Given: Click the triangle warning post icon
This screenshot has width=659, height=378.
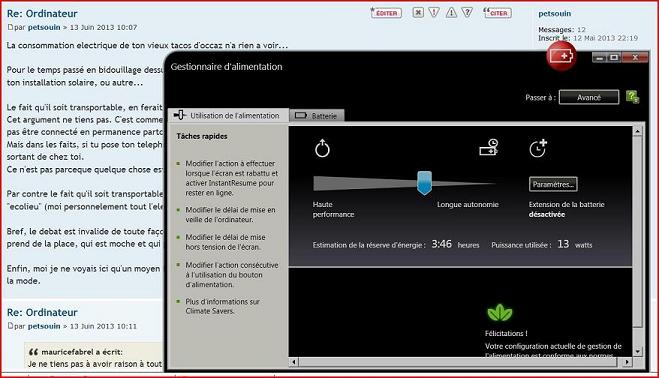Looking at the screenshot, I should point(451,13).
